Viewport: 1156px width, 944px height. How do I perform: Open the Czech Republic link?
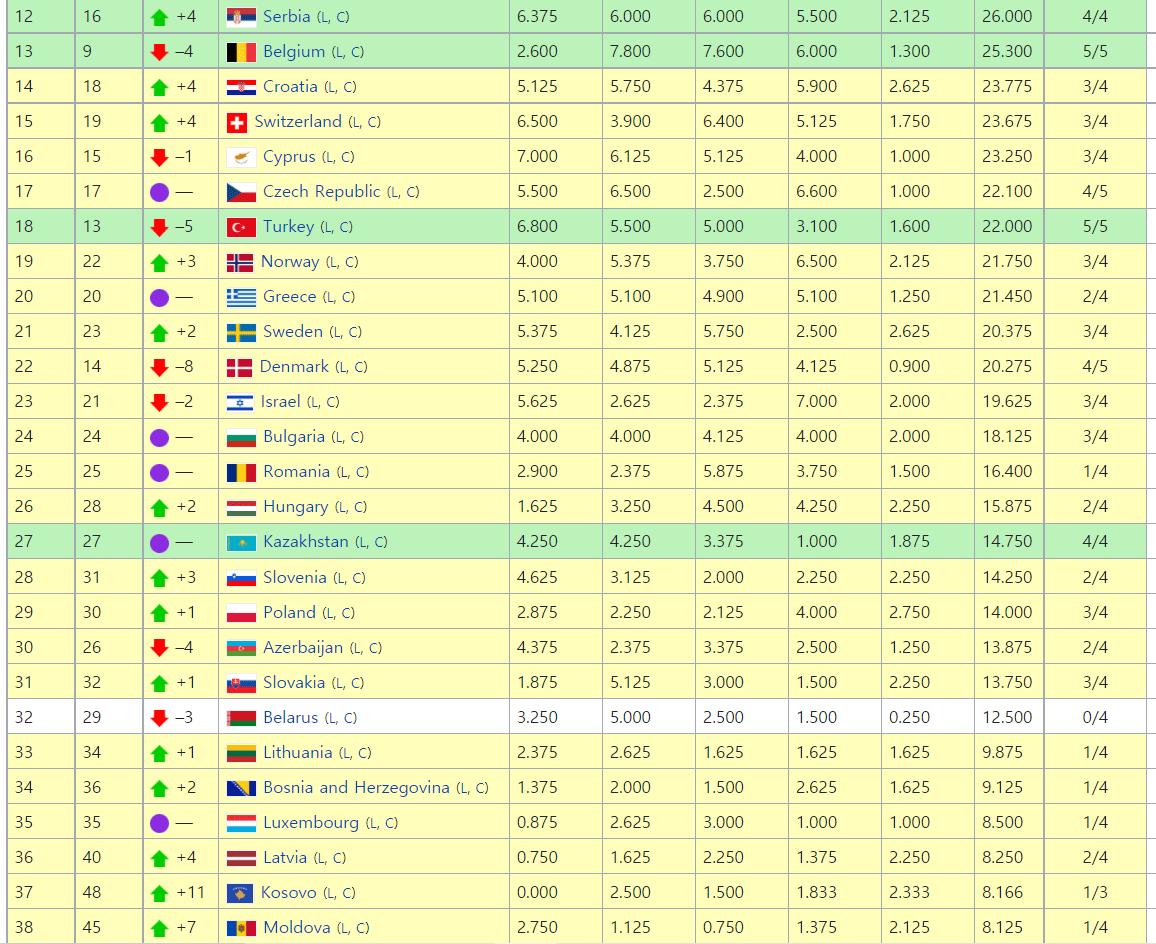(321, 192)
